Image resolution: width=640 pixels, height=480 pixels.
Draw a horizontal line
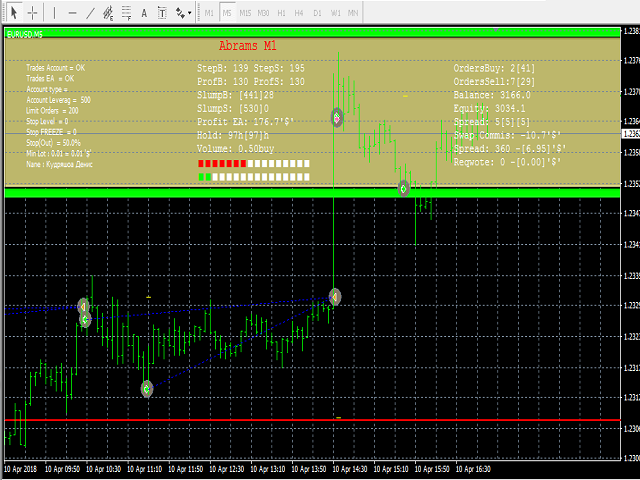click(72, 13)
